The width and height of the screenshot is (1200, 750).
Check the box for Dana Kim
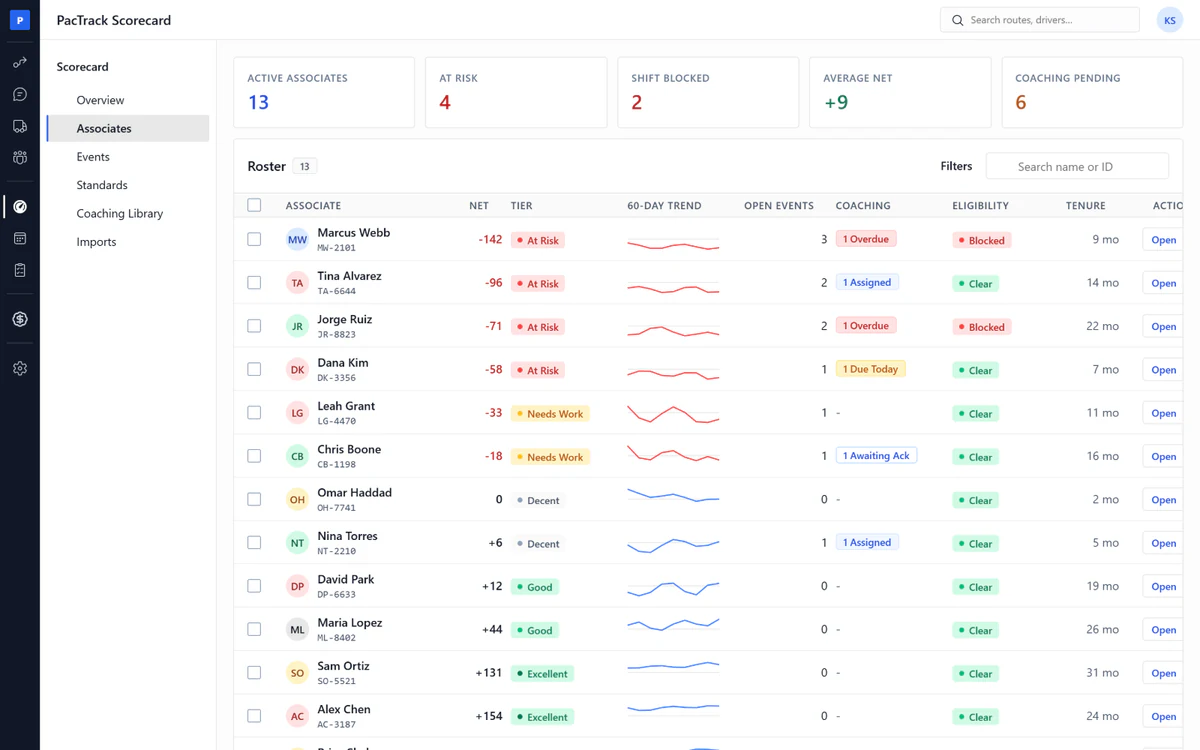click(254, 370)
